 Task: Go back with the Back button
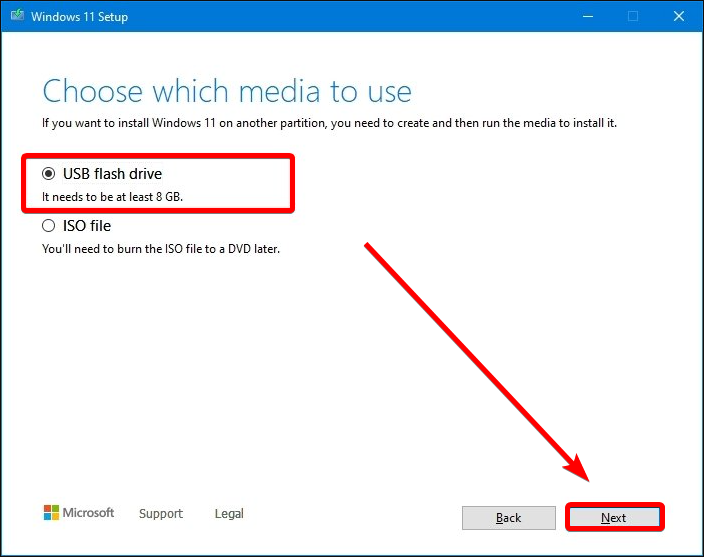(509, 518)
